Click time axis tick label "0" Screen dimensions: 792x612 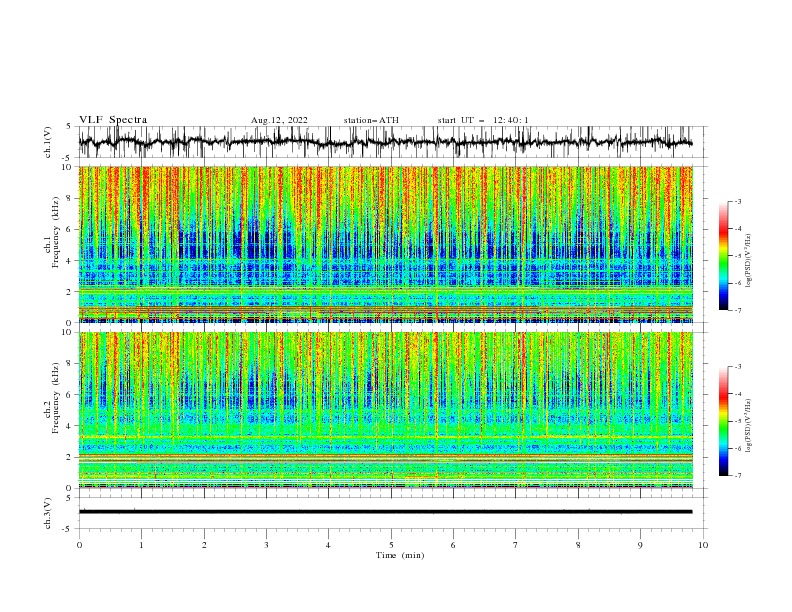pyautogui.click(x=79, y=545)
